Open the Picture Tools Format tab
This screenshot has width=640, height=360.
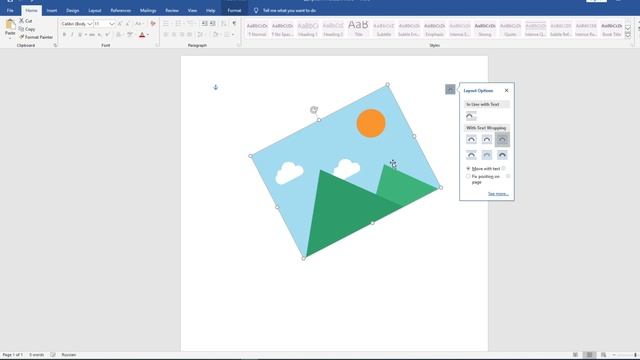point(234,10)
